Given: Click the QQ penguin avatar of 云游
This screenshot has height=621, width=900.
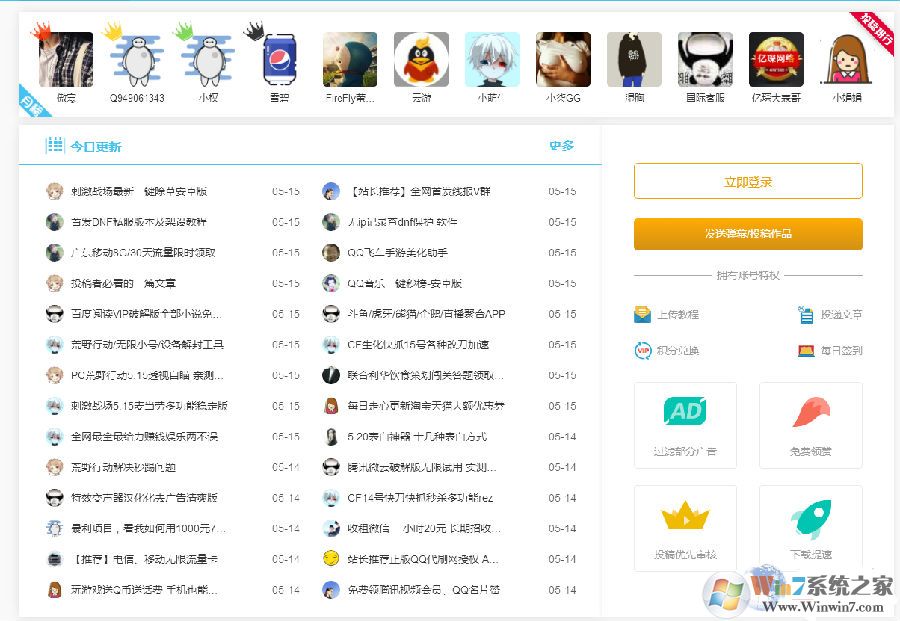Looking at the screenshot, I should tap(420, 60).
